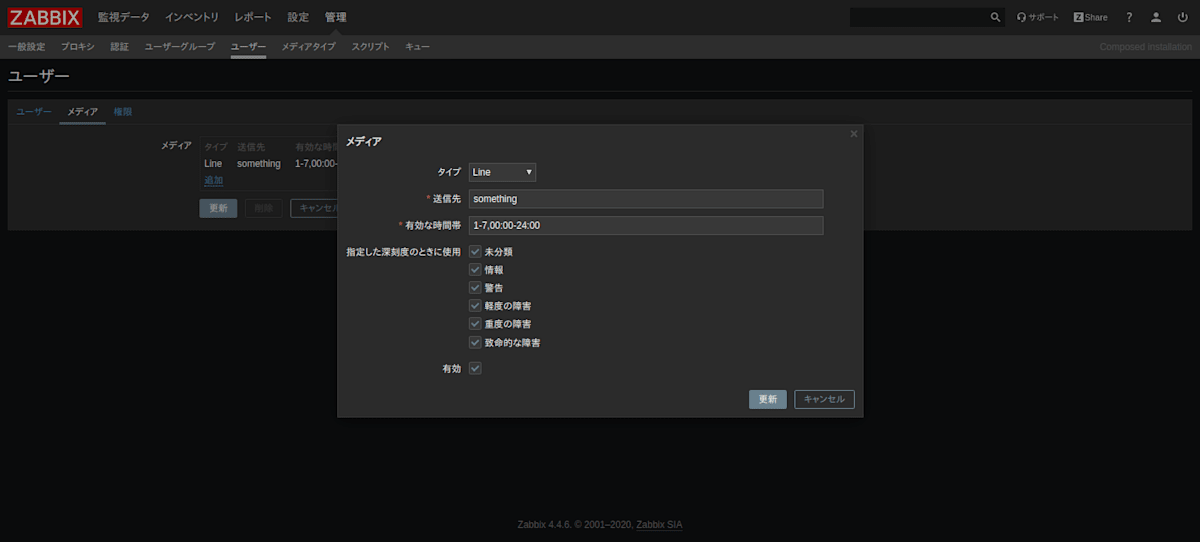The image size is (1200, 542).
Task: Go to ユーザーグループ submenu
Action: [179, 47]
